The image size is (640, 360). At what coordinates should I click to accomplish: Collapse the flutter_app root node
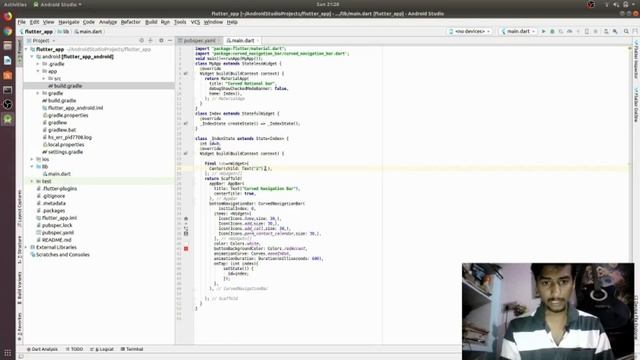coord(27,49)
